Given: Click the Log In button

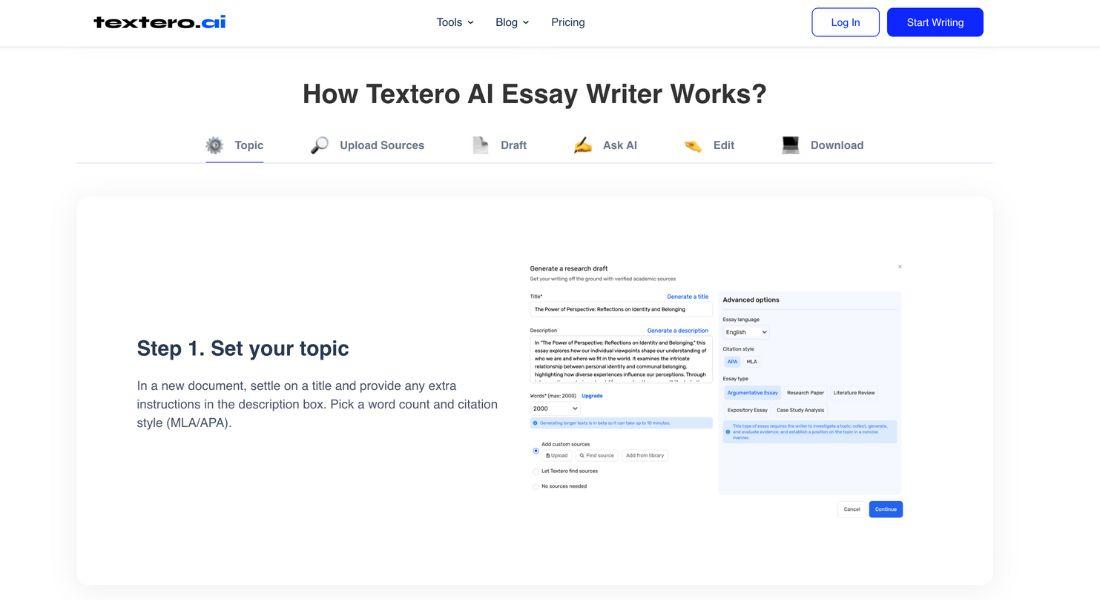Looking at the screenshot, I should coord(845,22).
